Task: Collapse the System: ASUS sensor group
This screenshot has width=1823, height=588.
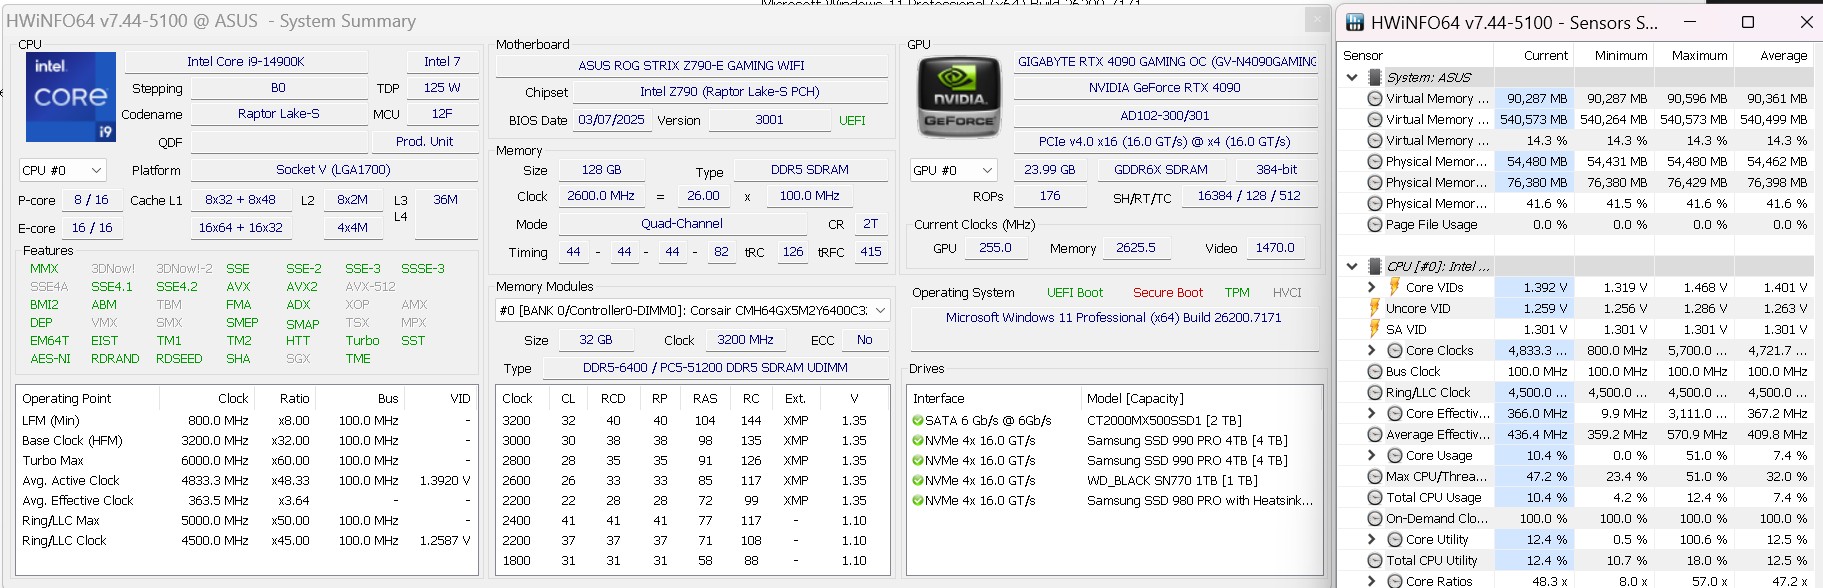Action: pos(1352,77)
